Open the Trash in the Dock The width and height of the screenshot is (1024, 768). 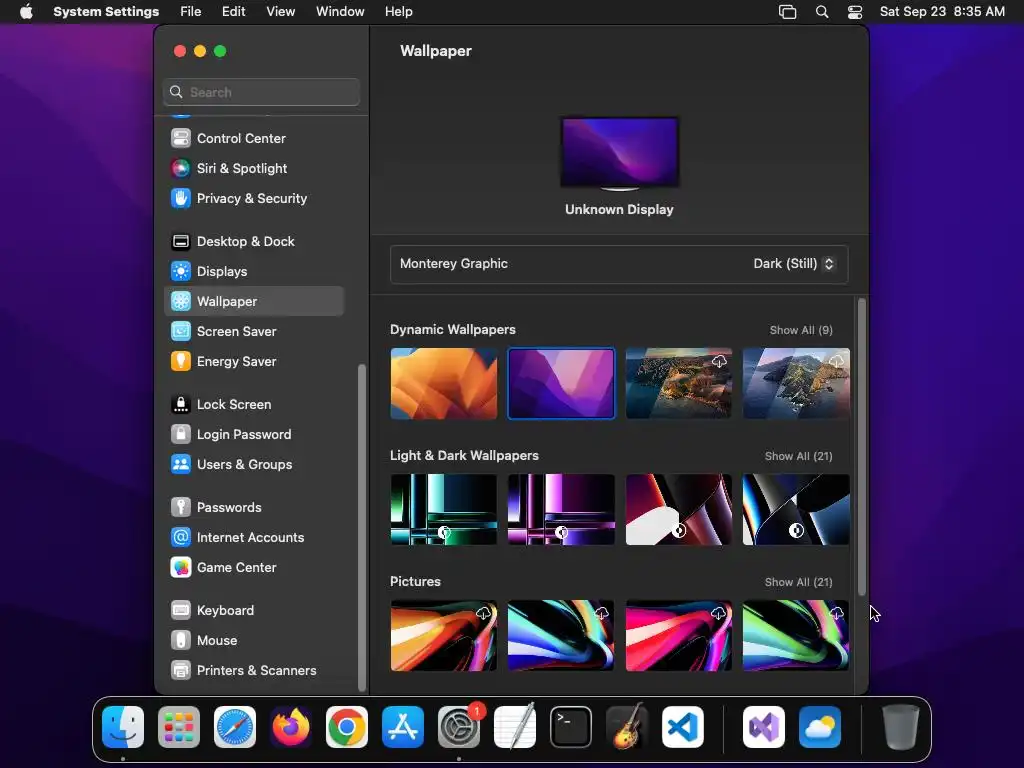[x=901, y=727]
